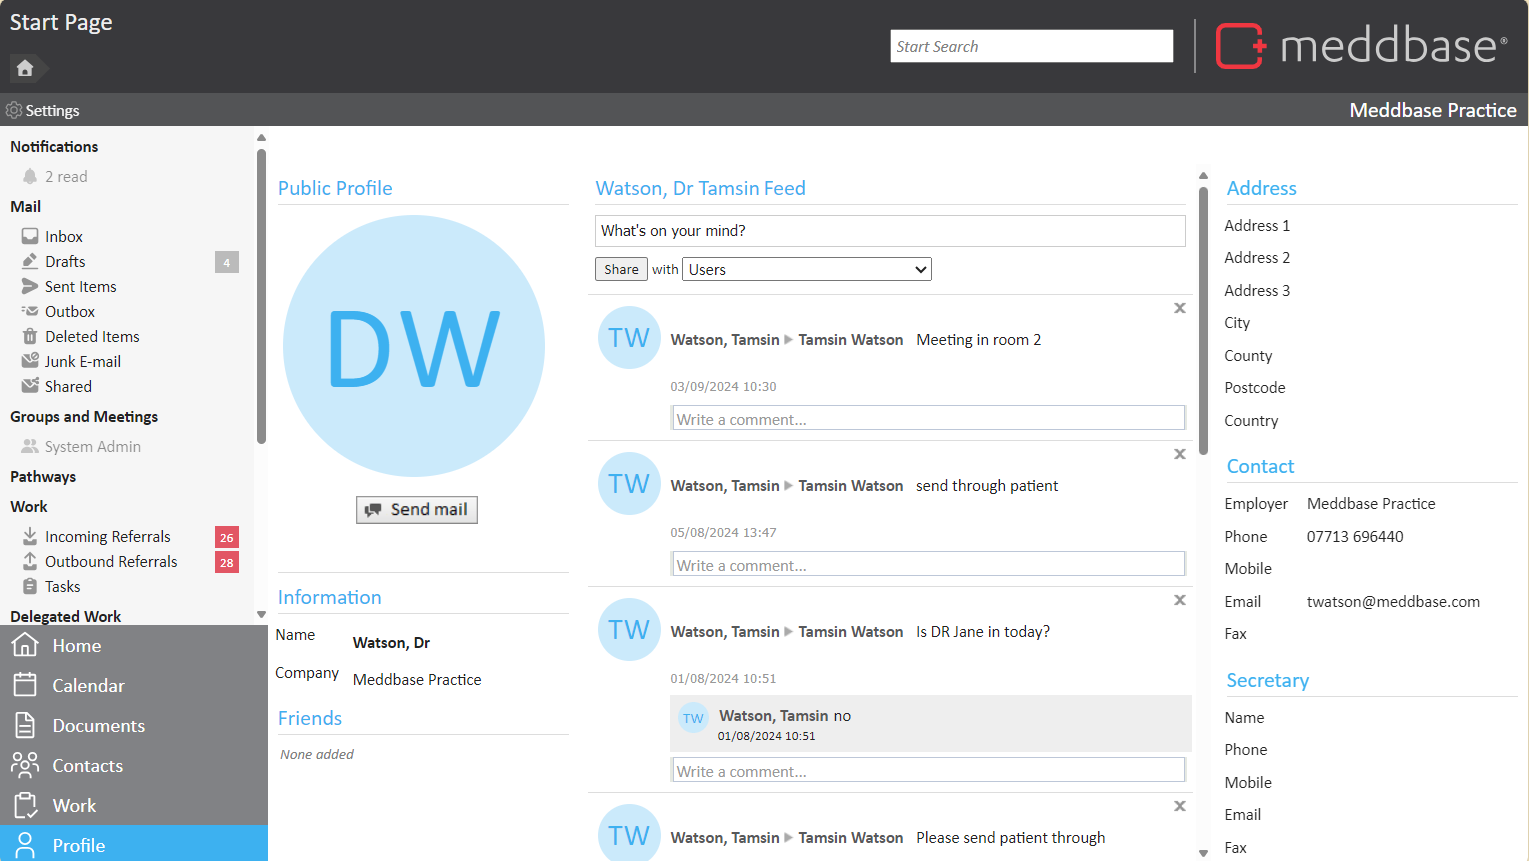
Task: Open the Drafts folder
Action: (x=65, y=262)
